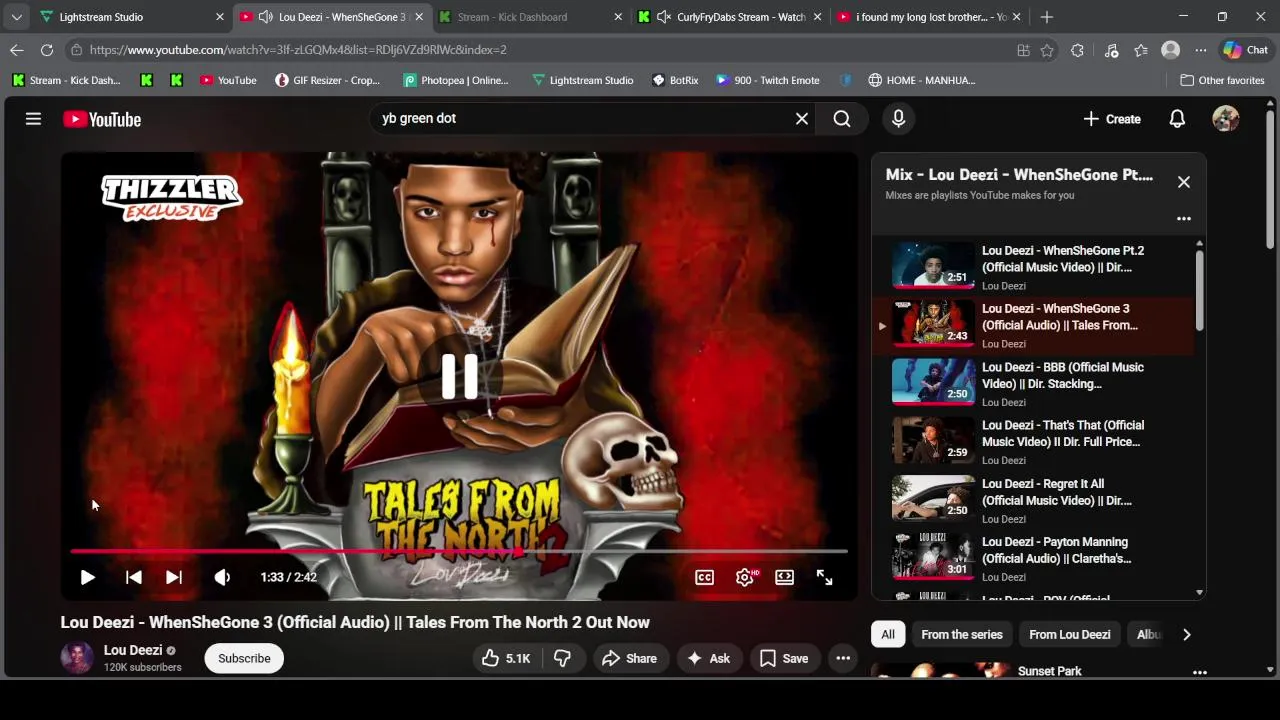Skip to the next video

[x=173, y=577]
